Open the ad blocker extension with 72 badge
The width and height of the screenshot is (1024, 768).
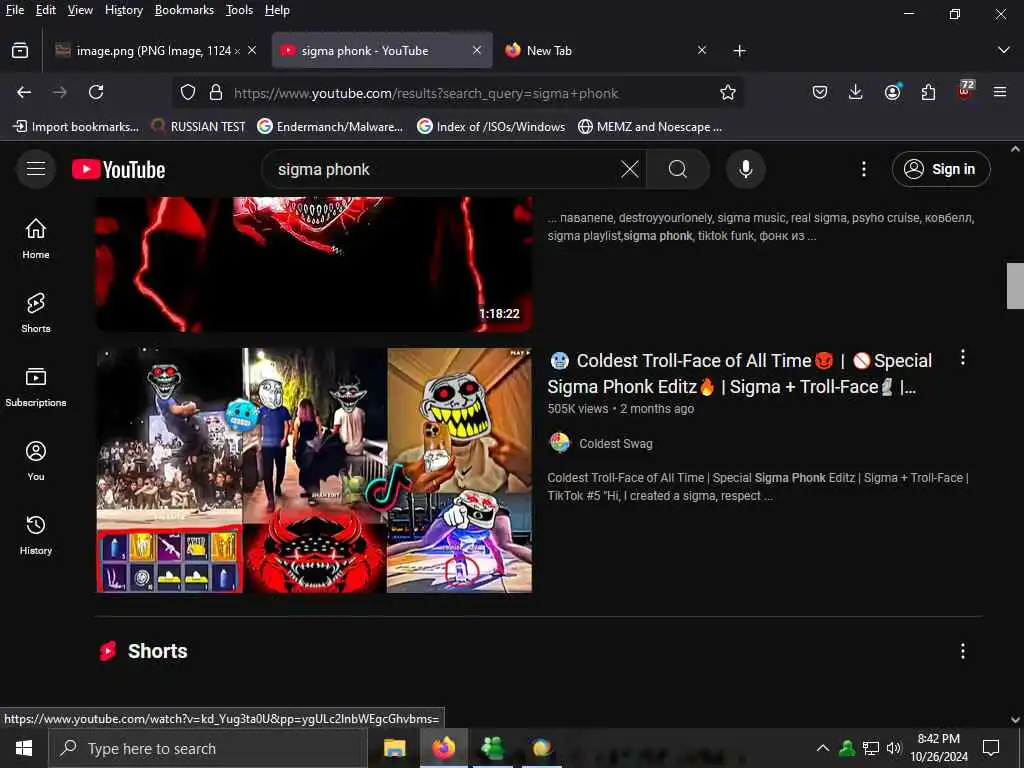click(x=965, y=90)
